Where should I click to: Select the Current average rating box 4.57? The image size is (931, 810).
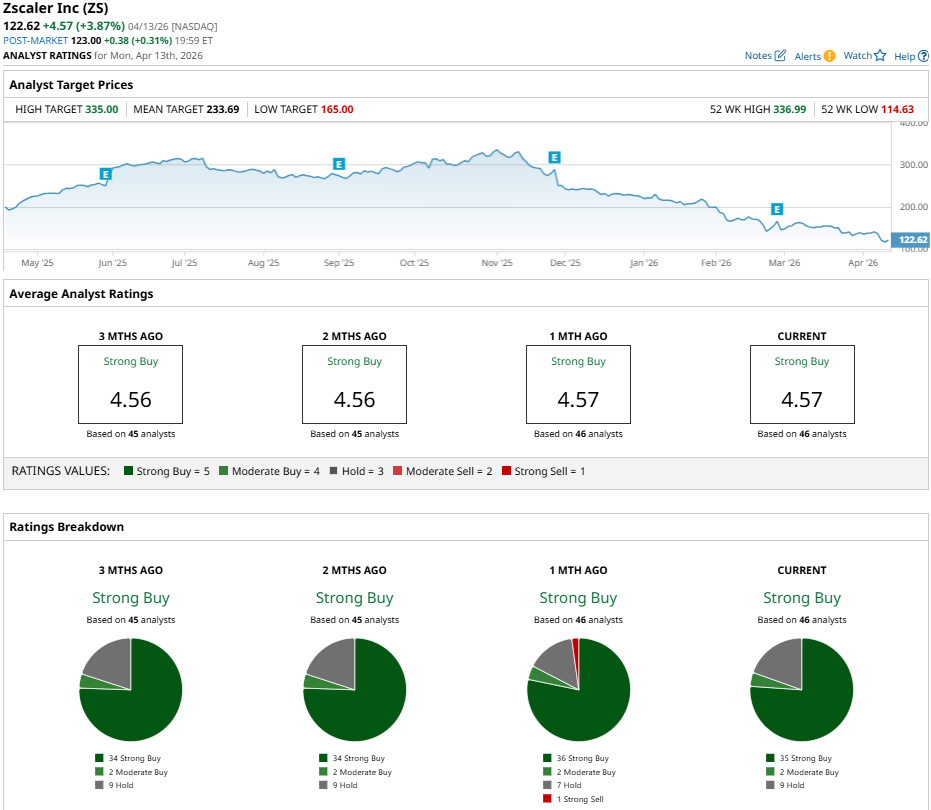click(x=802, y=385)
